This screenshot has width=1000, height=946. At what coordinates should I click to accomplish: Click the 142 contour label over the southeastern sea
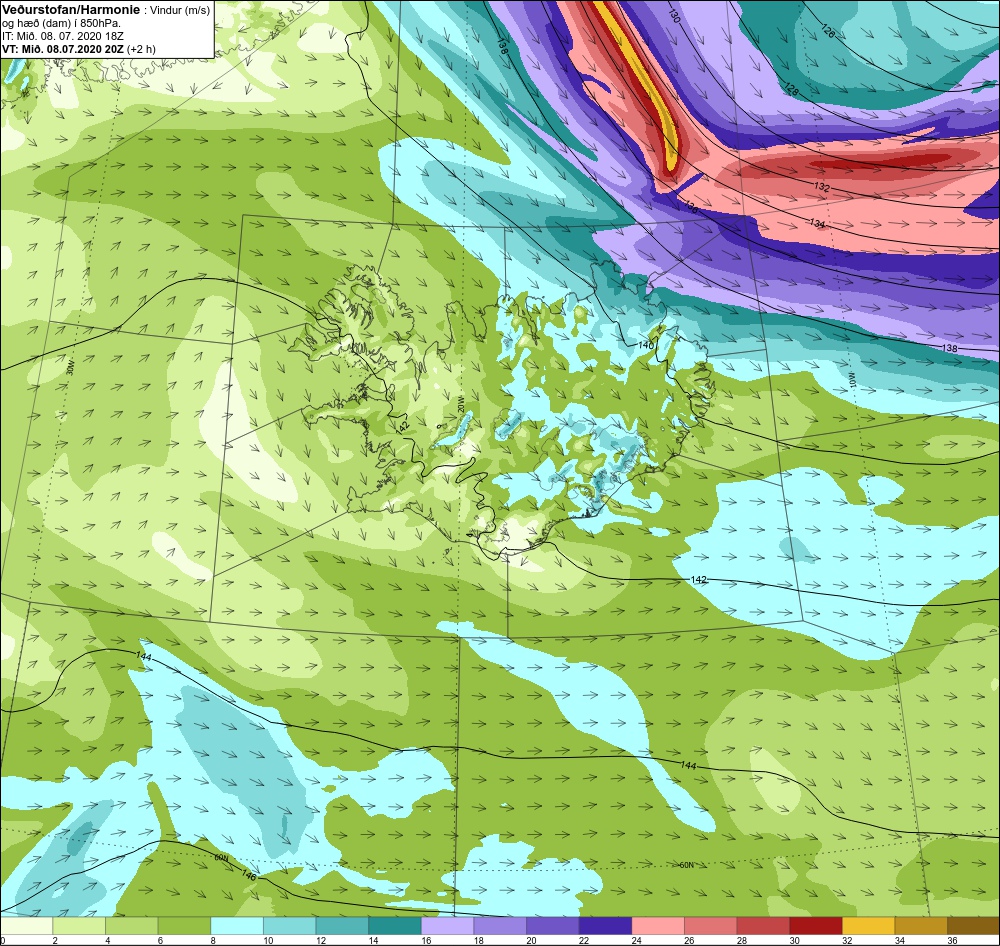[699, 579]
